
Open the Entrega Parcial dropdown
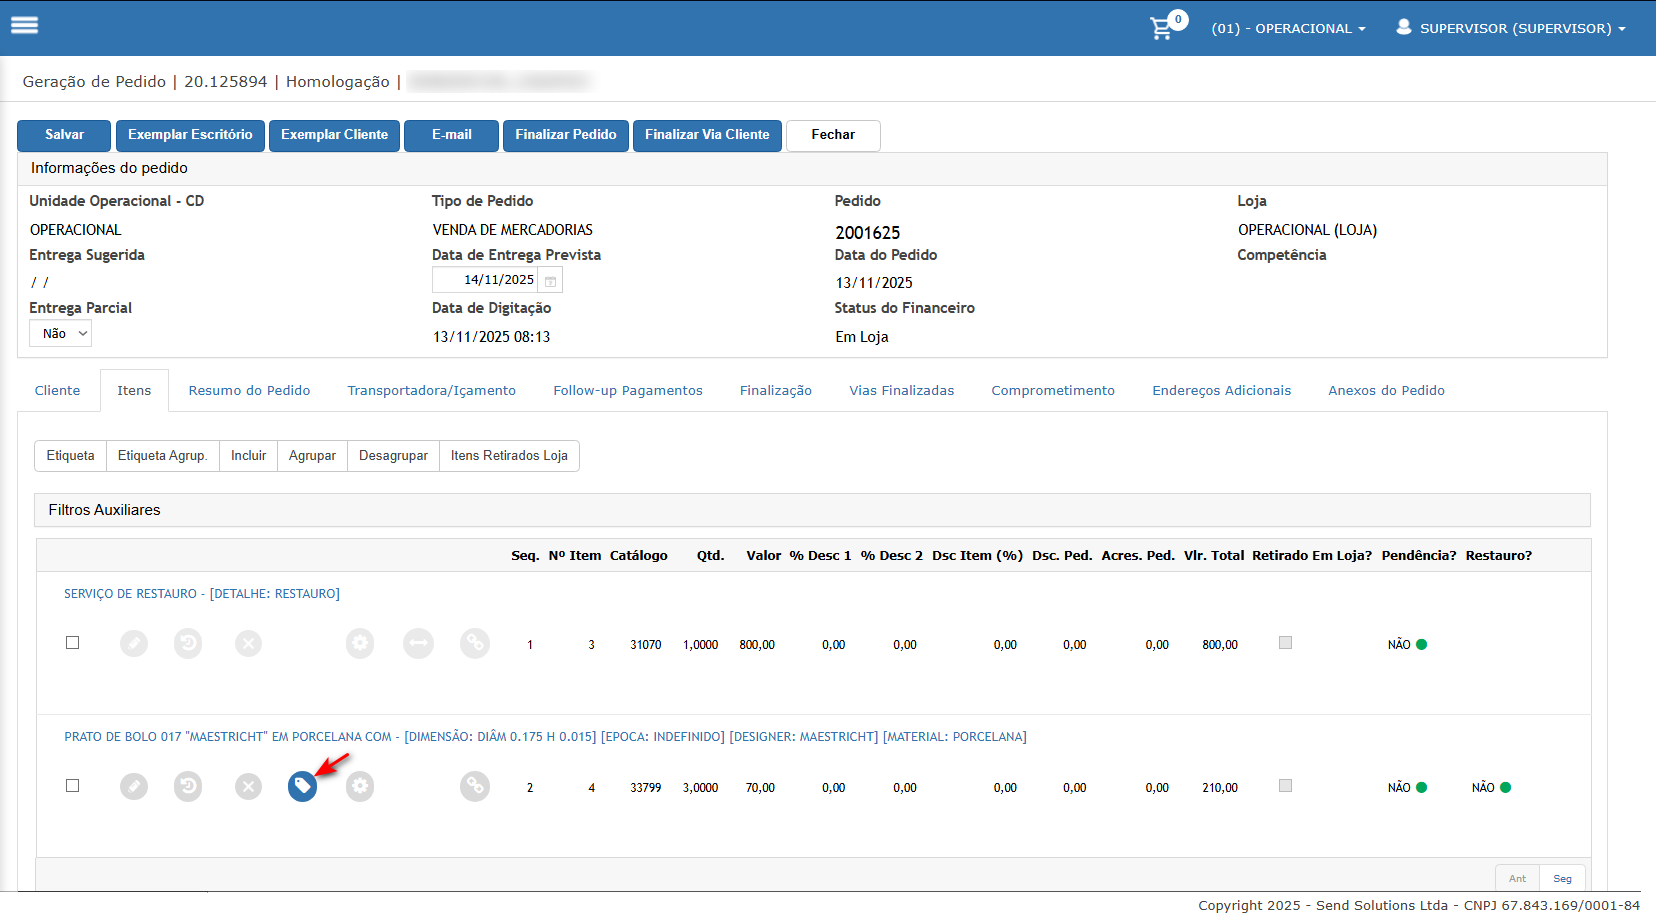[61, 334]
